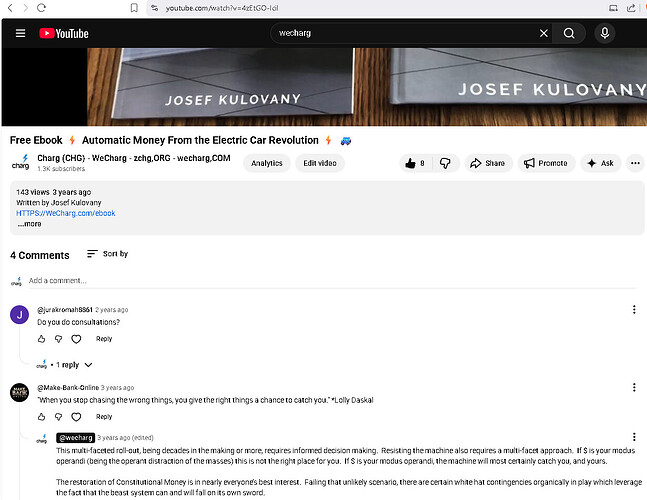Click the '3 years ago' timestamp of @Make-Bank-Online
This screenshot has width=647, height=500.
[117, 388]
